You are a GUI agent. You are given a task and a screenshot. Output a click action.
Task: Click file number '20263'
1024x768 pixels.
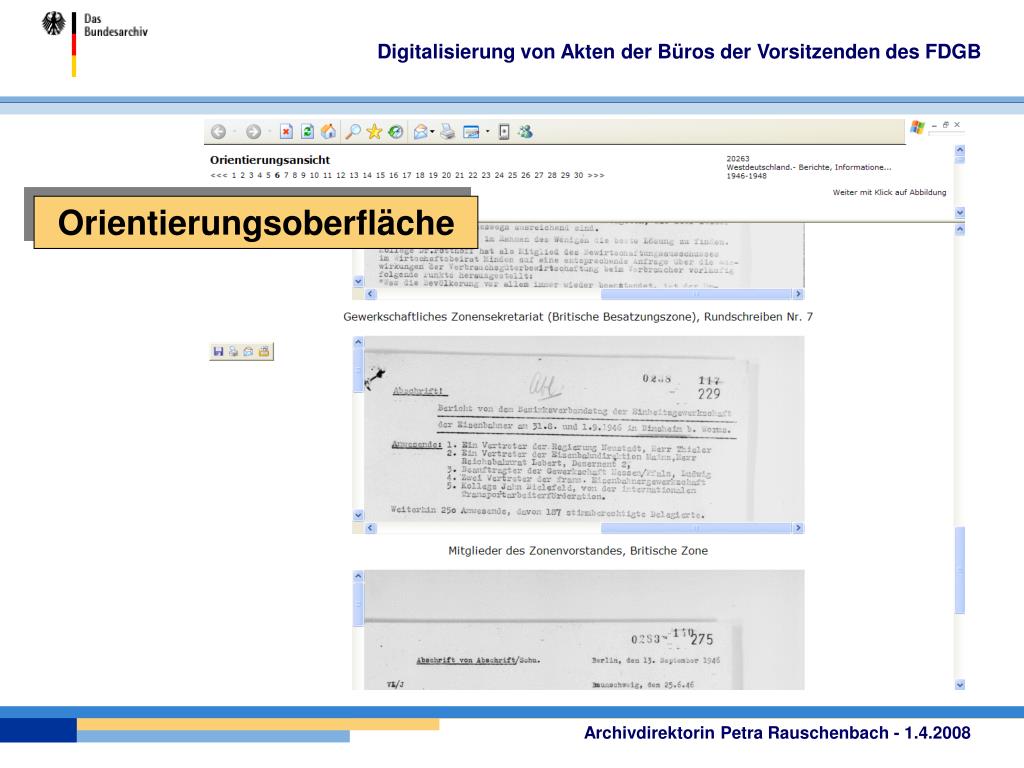[738, 159]
